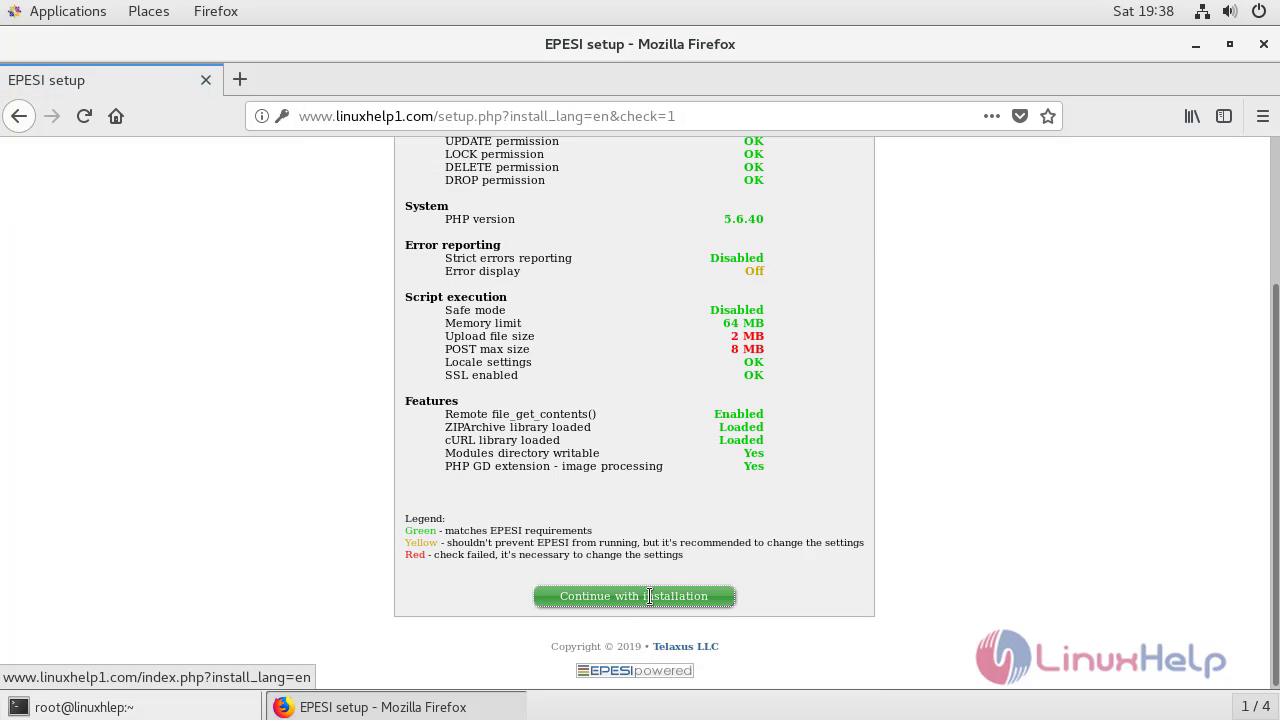Screen dimensions: 1280x720
Task: Go back to the previous page
Action: pyautogui.click(x=19, y=116)
